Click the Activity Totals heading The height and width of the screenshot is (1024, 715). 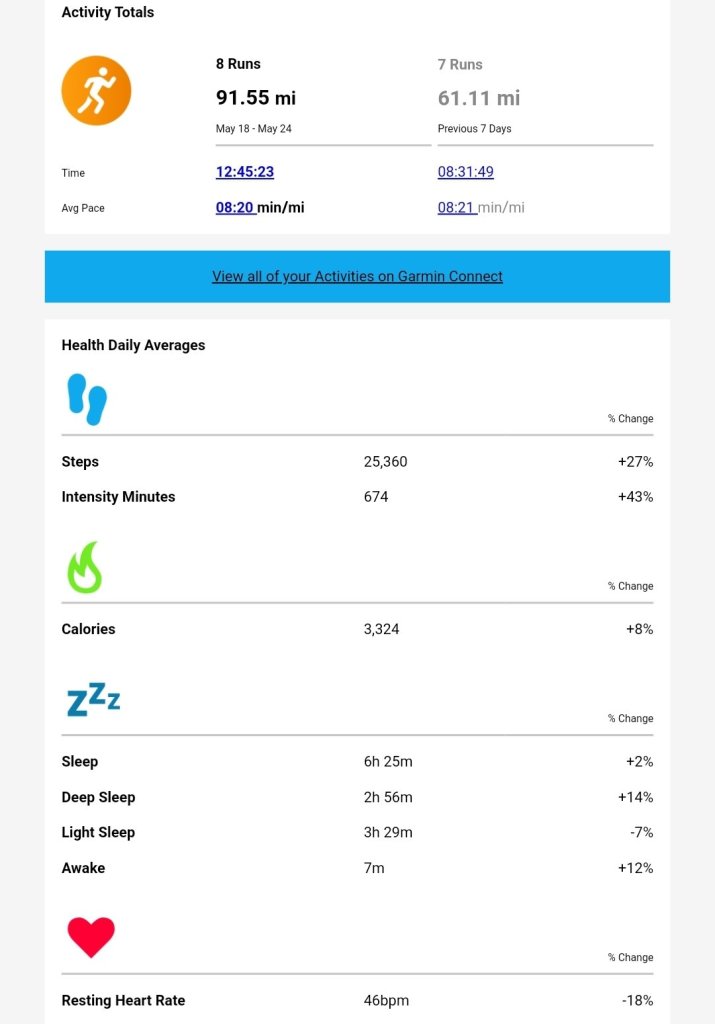[x=108, y=13]
